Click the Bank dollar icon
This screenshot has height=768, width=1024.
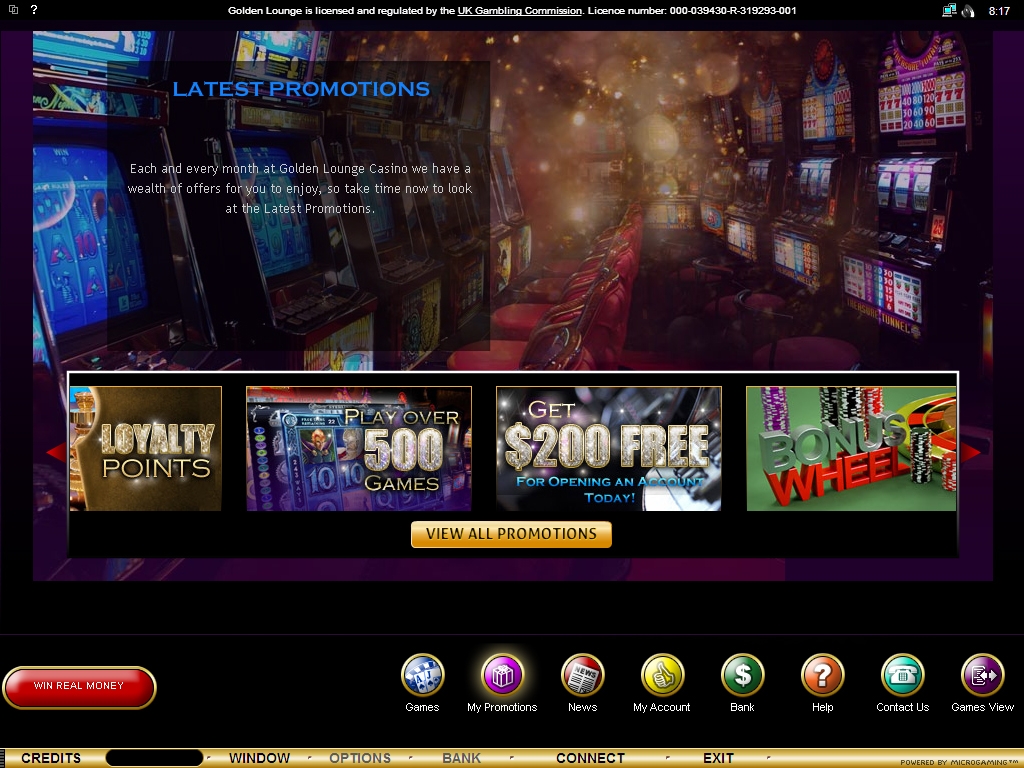pyautogui.click(x=742, y=676)
